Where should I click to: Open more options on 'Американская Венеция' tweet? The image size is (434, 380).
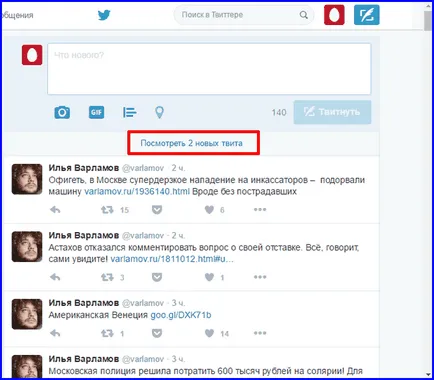pyautogui.click(x=260, y=333)
